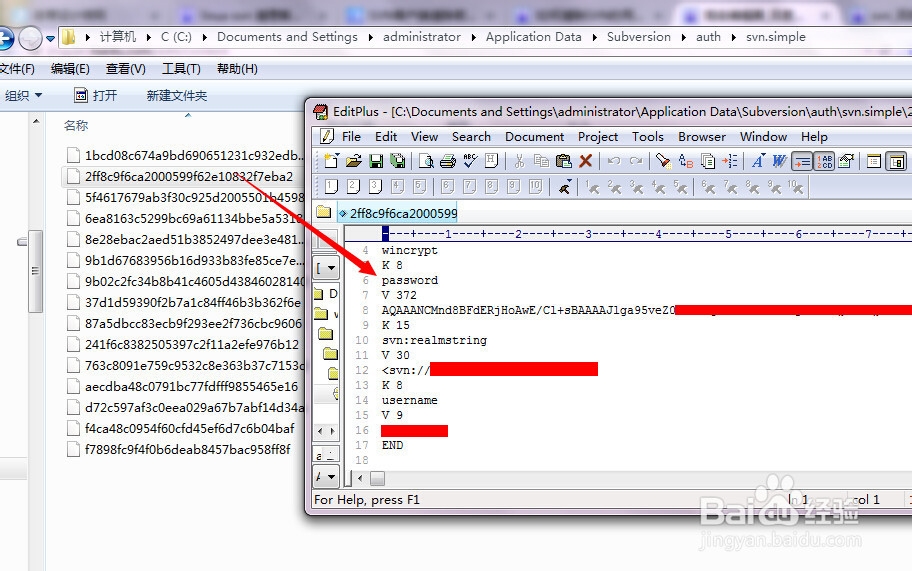Click the Find flashlight icon

663,160
